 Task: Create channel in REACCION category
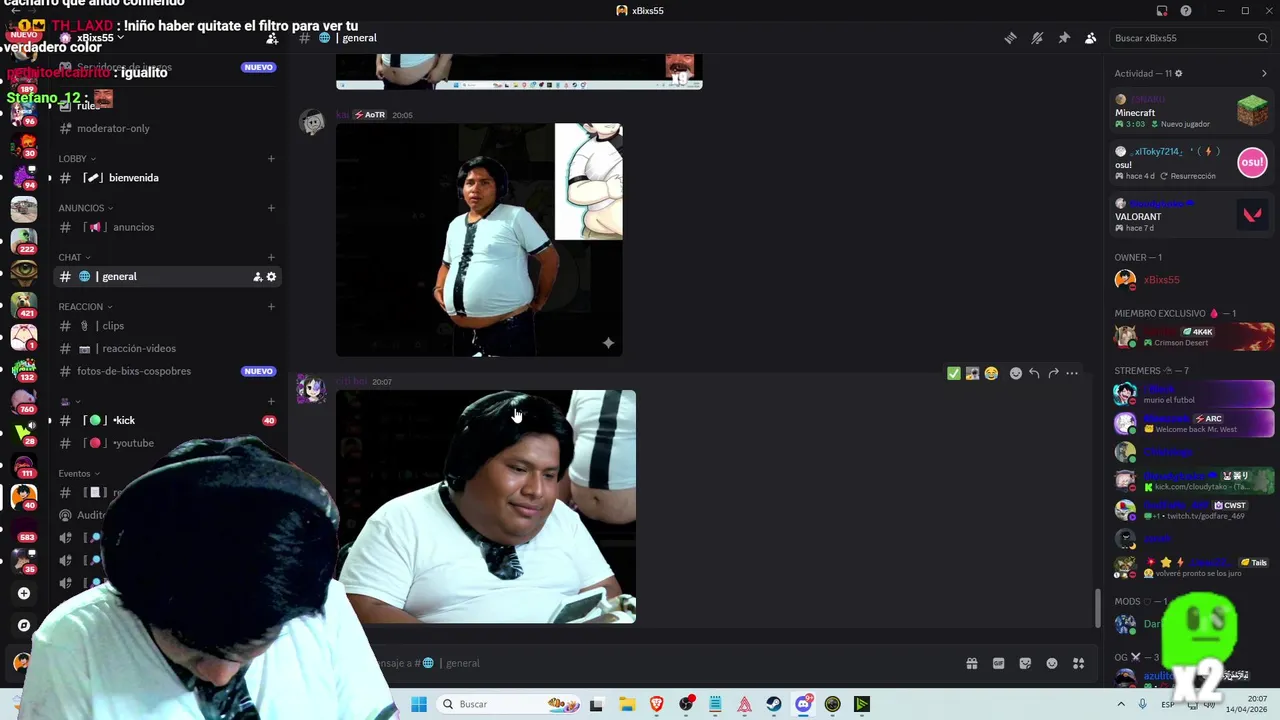[271, 307]
